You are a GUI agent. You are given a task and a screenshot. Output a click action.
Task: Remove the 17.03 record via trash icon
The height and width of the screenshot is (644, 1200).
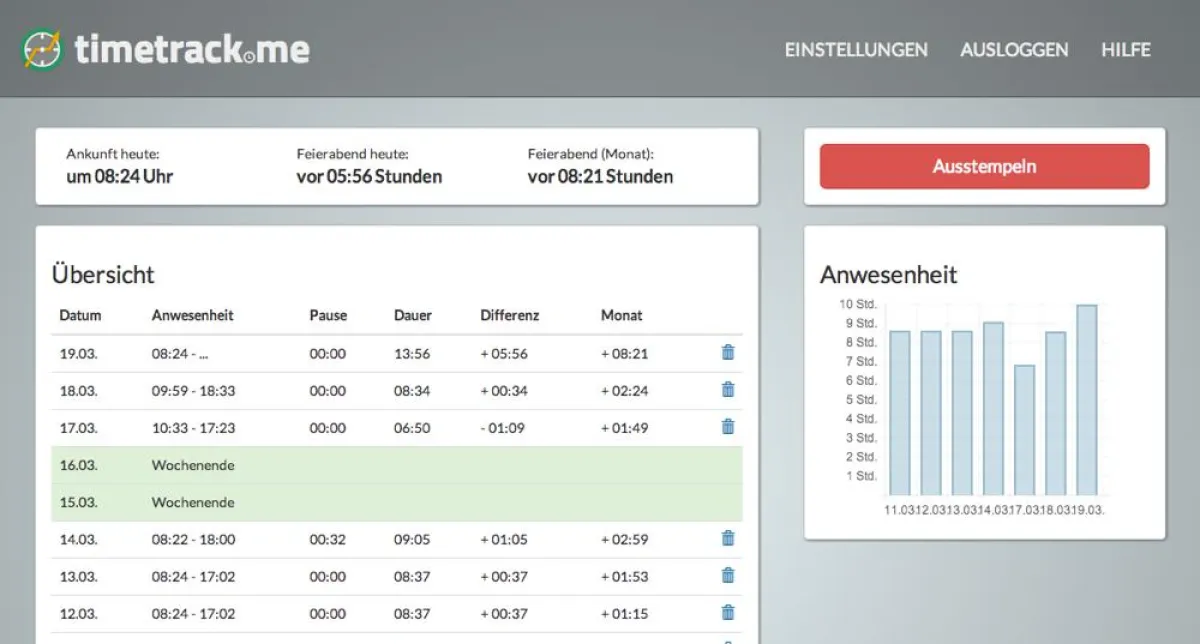pos(727,427)
